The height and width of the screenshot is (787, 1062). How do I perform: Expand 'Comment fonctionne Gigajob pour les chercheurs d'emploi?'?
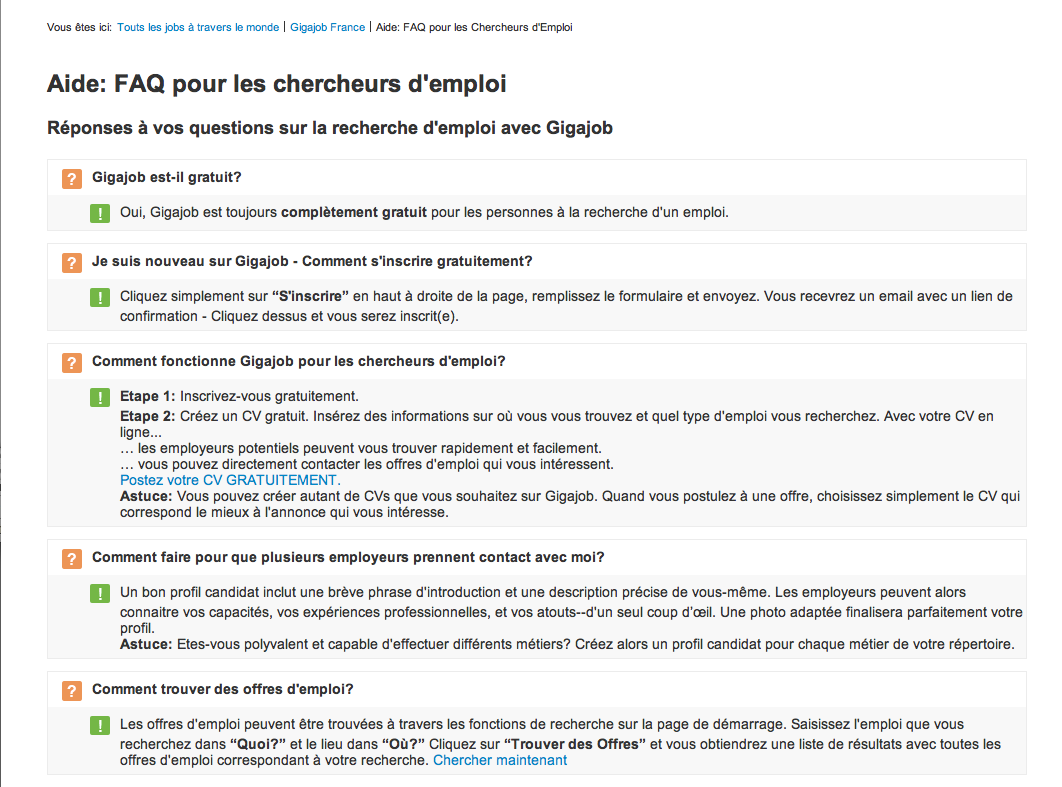299,362
